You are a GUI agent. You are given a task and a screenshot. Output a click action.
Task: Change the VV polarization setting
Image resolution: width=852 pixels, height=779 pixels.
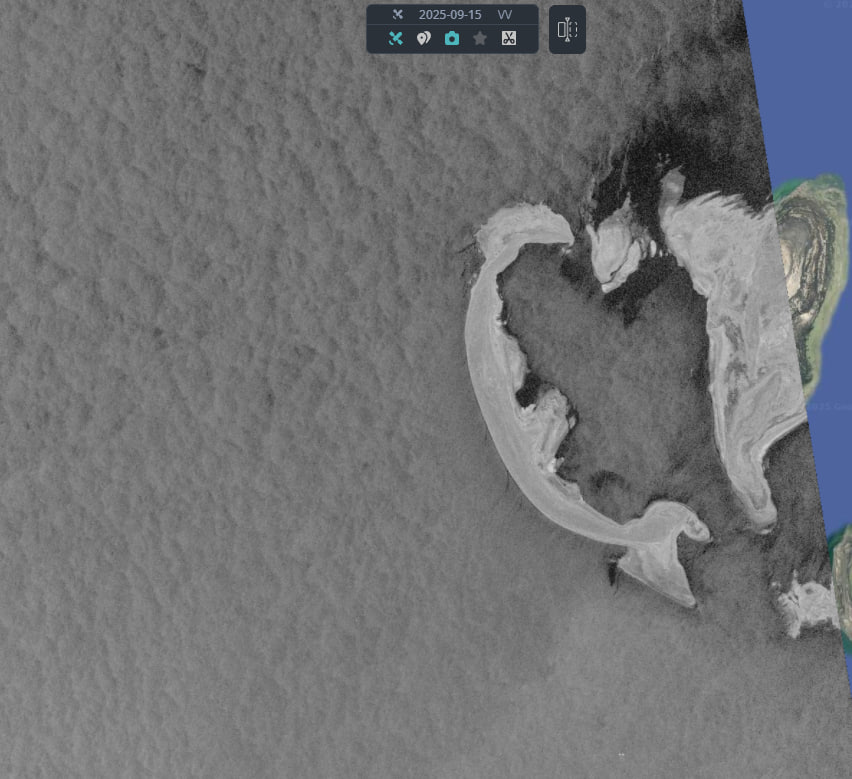[x=505, y=15]
